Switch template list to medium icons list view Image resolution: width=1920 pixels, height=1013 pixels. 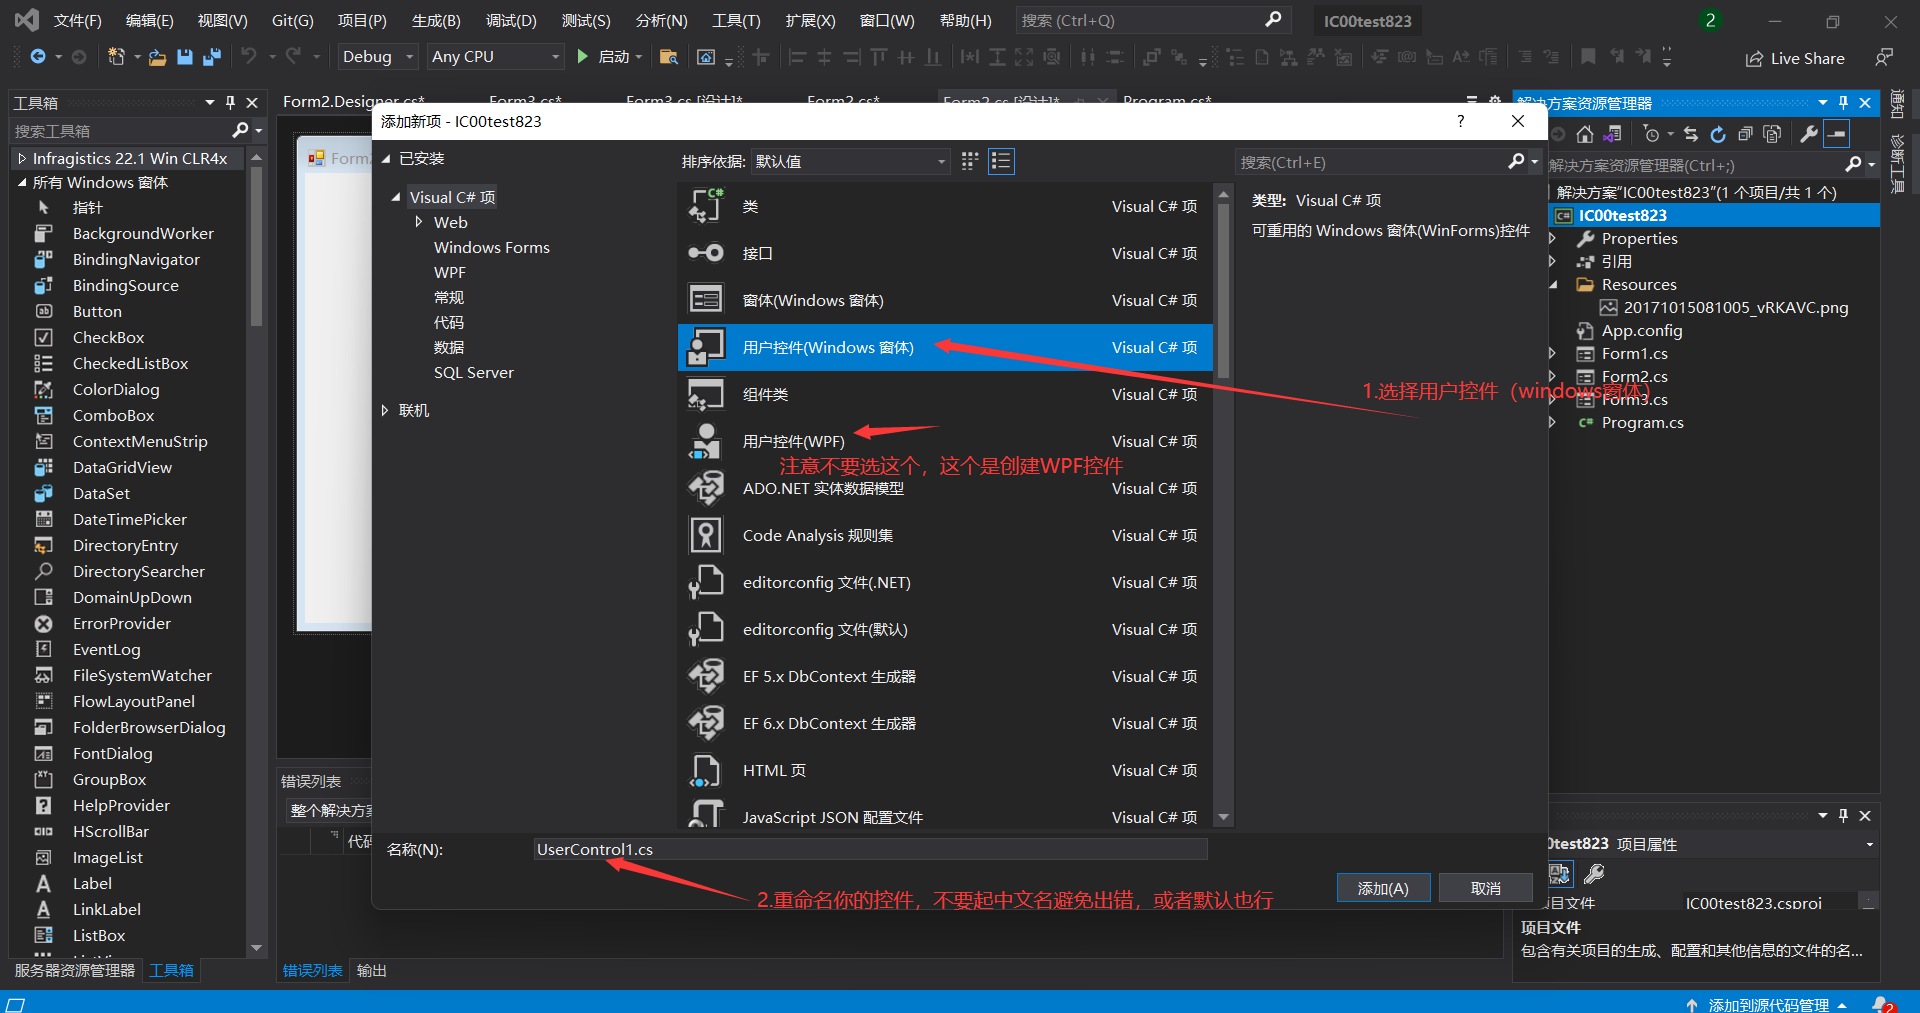(x=1001, y=161)
